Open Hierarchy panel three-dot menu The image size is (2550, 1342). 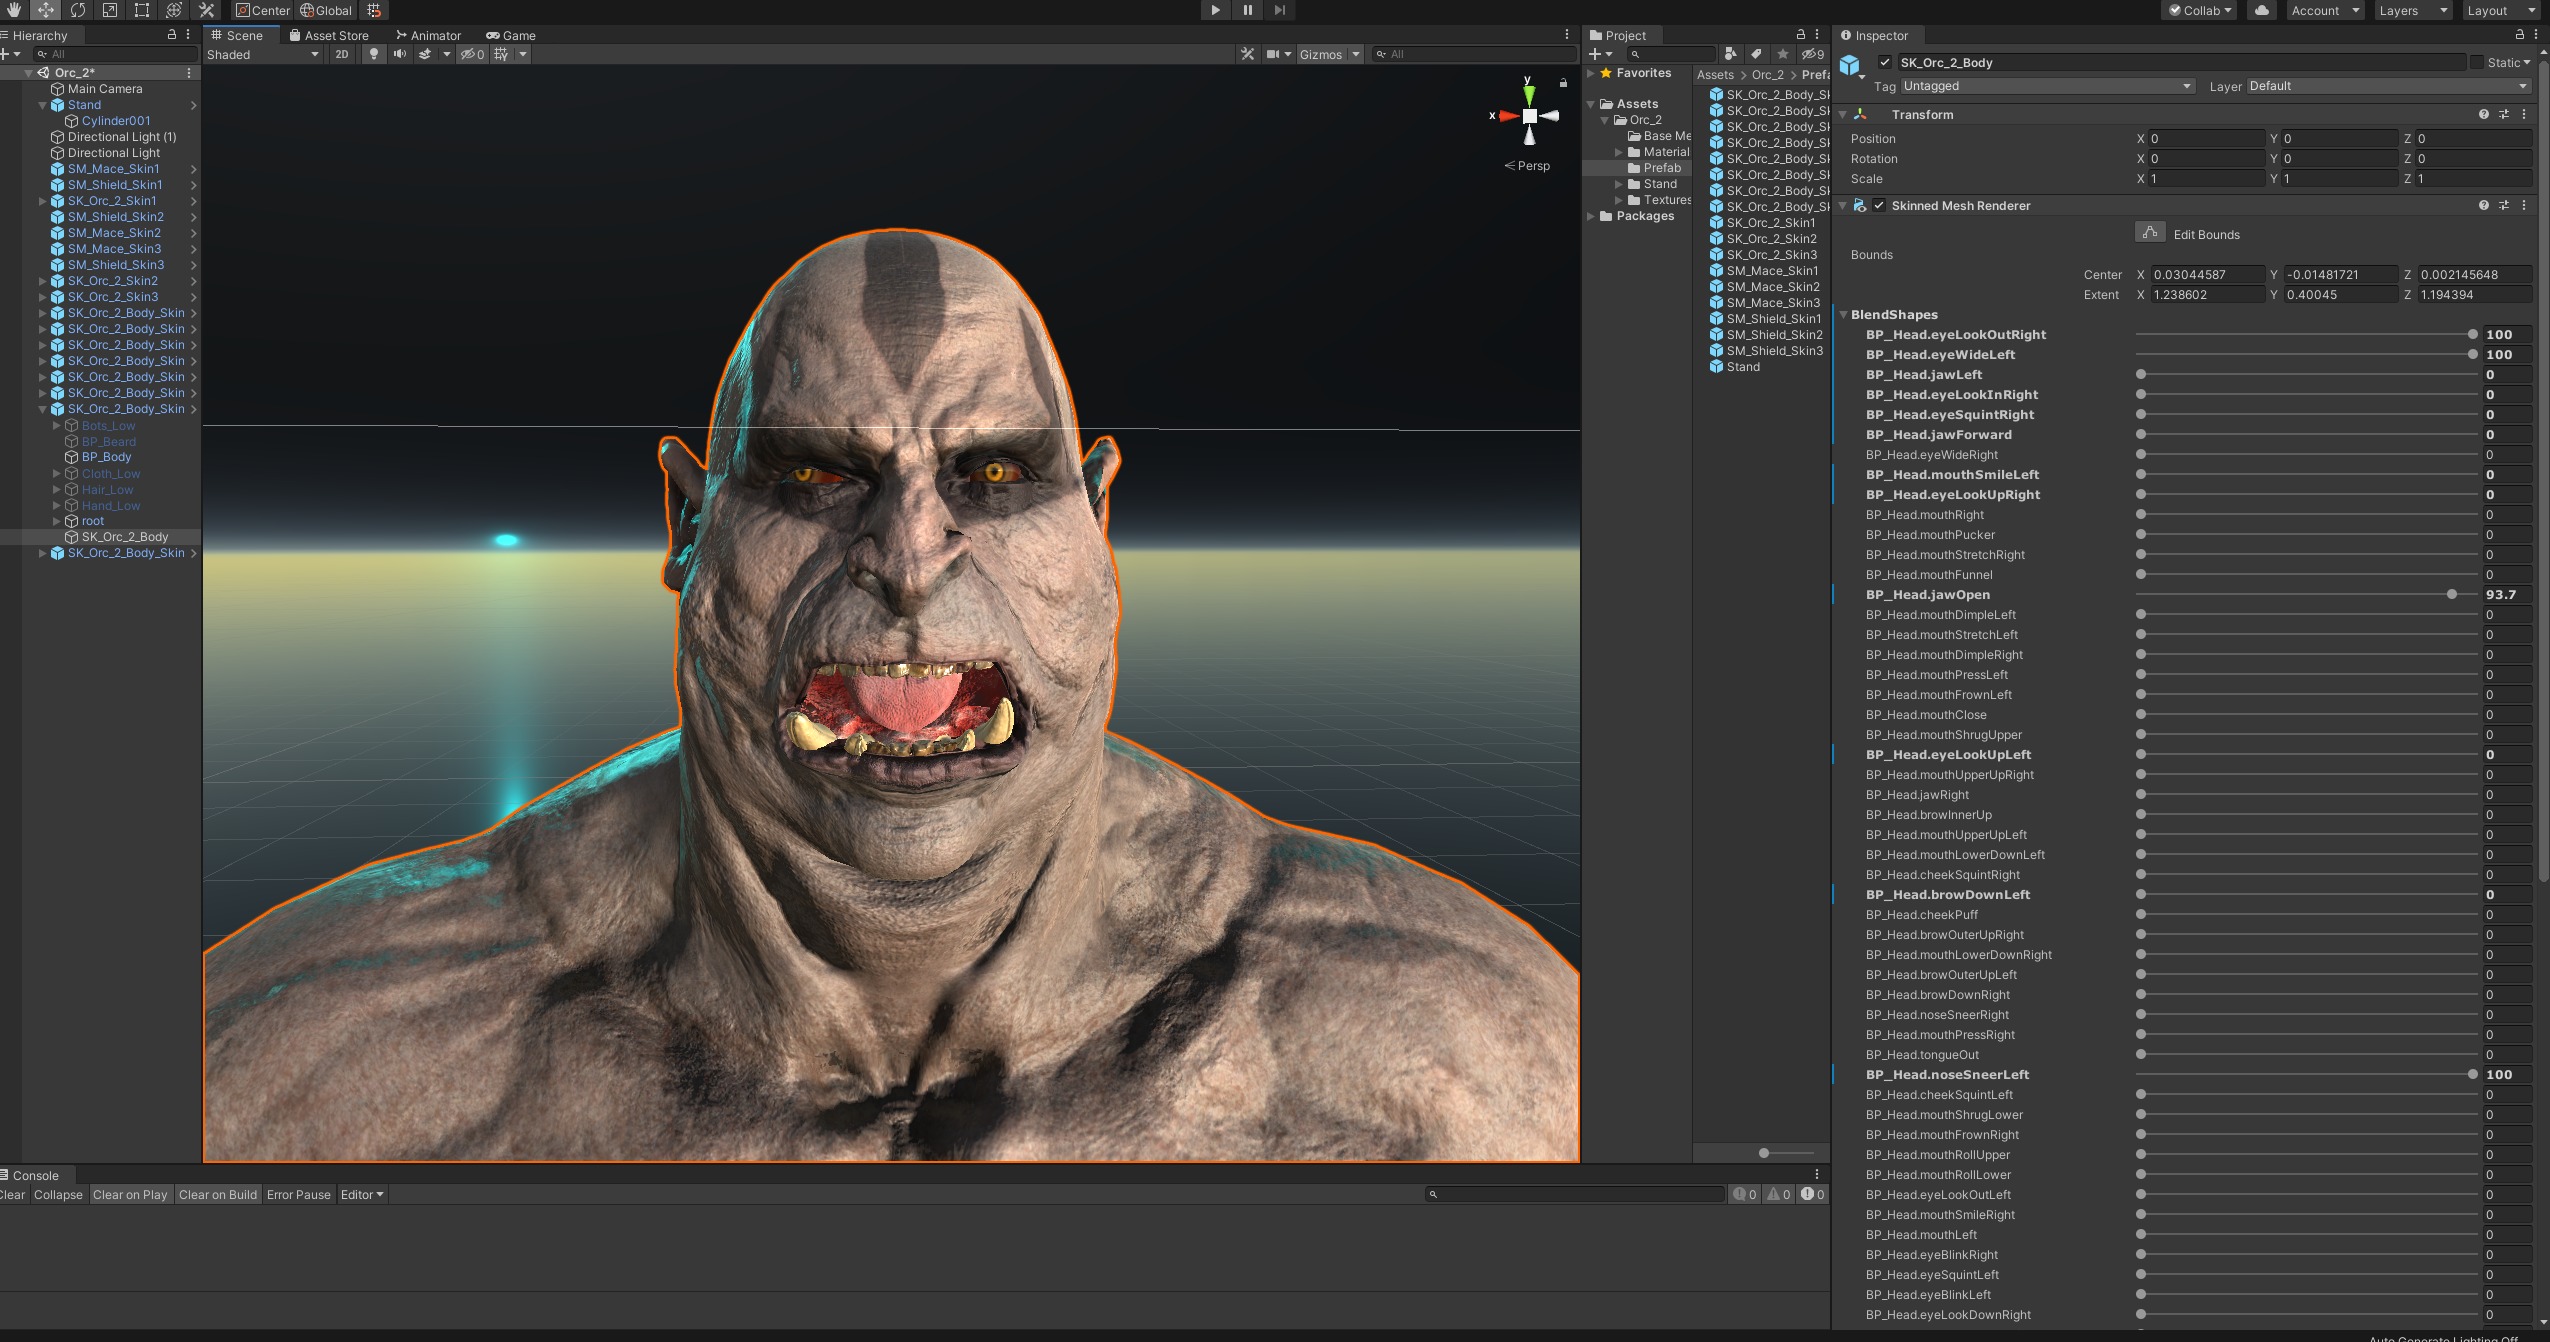tap(188, 35)
